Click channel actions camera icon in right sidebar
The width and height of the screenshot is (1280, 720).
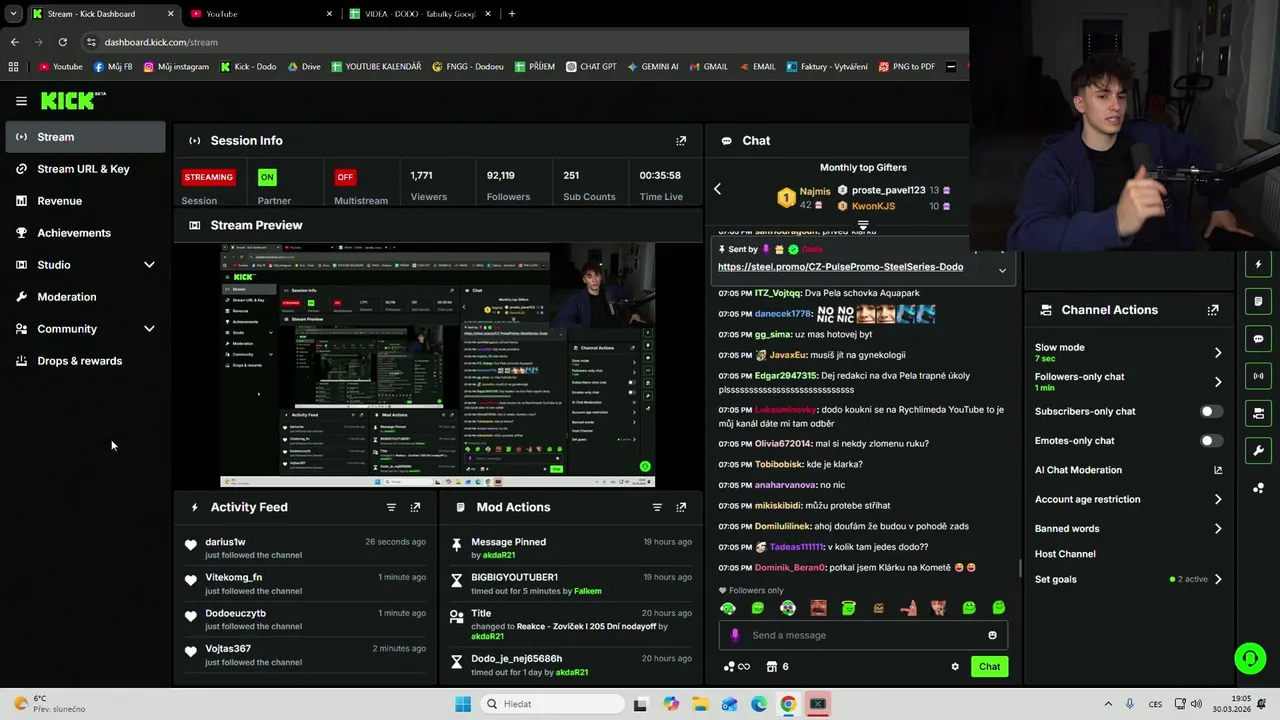[x=1258, y=413]
